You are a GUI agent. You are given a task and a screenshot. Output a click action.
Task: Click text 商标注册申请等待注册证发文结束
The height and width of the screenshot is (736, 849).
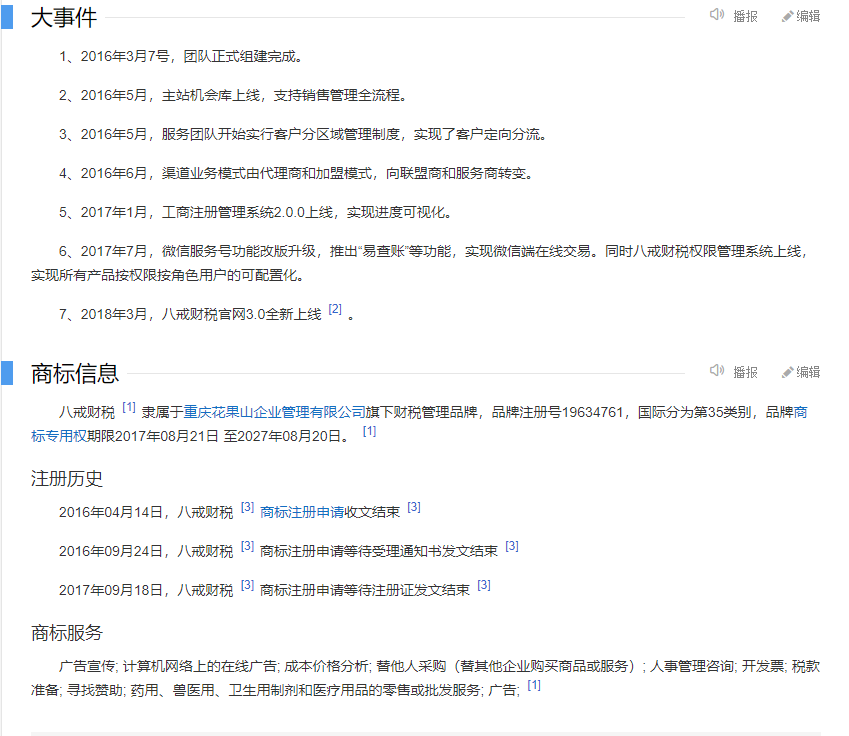[x=364, y=590]
